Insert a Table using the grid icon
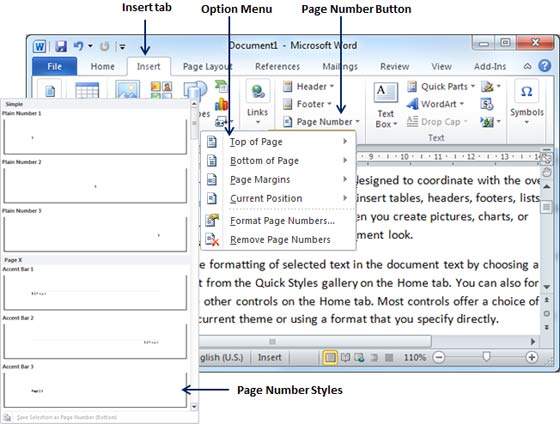The height and width of the screenshot is (424, 560). tap(87, 90)
